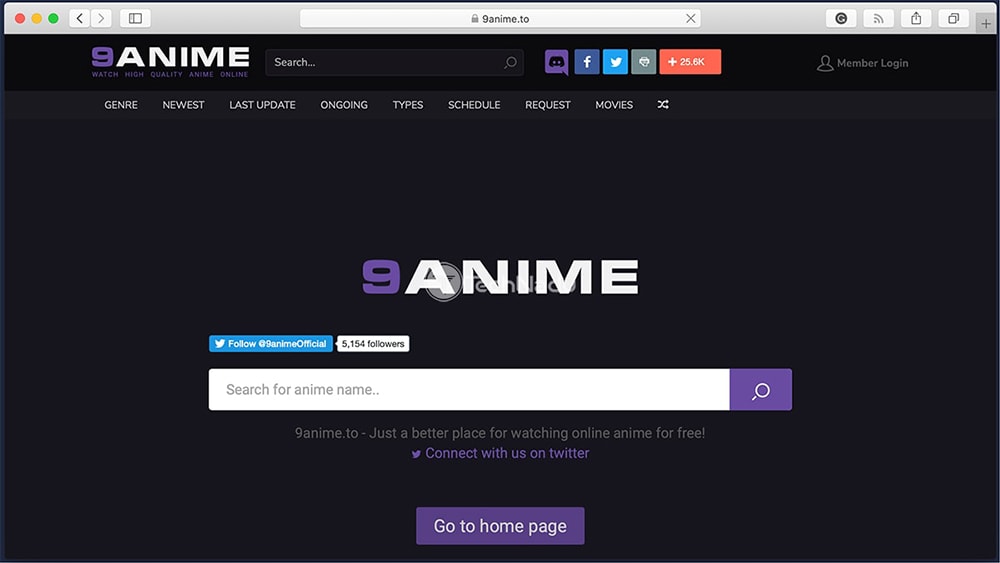The width and height of the screenshot is (1000, 563).
Task: Select ONGOING in navigation
Action: [x=344, y=105]
